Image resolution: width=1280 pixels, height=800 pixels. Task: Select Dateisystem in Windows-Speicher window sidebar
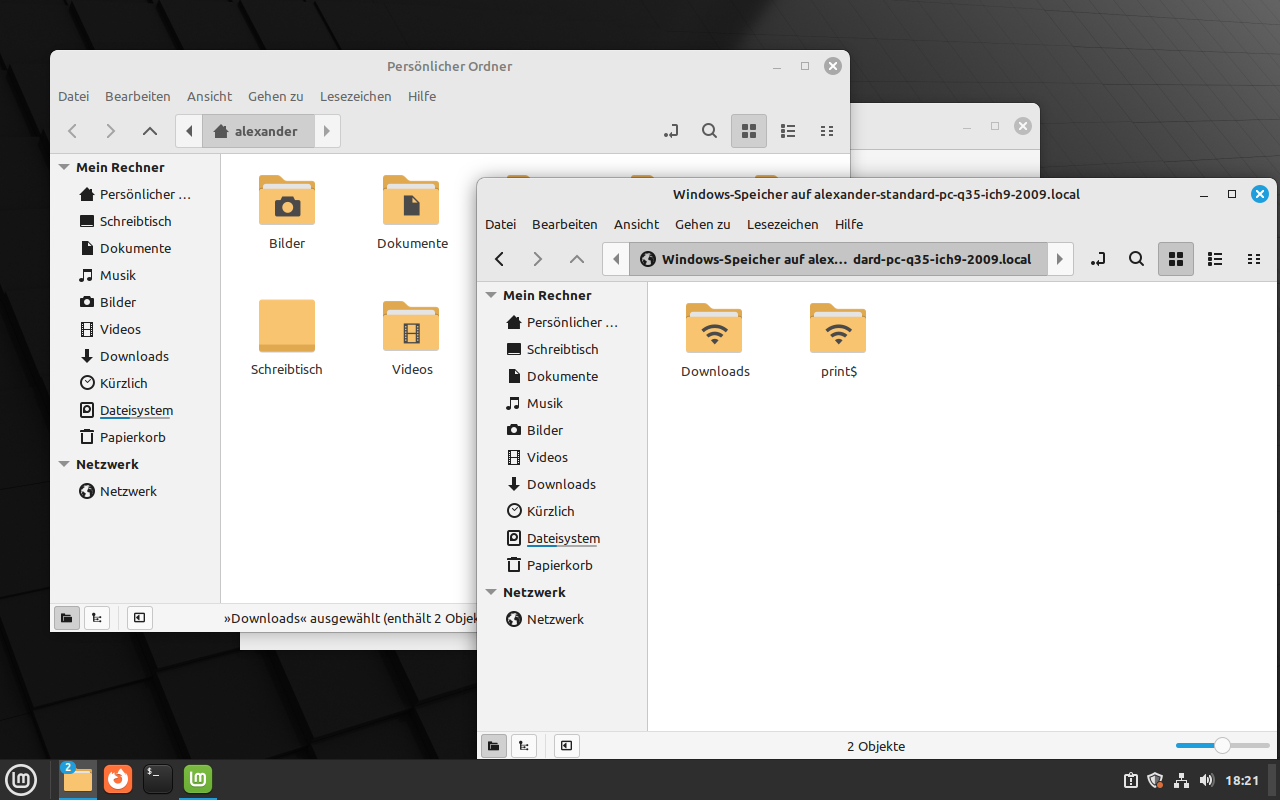pos(563,538)
